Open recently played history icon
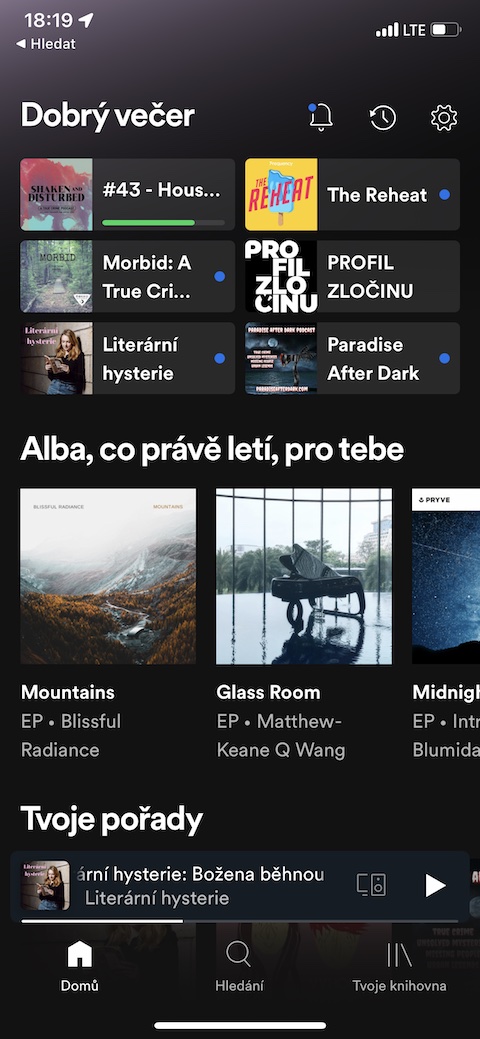The height and width of the screenshot is (1039, 480). (383, 118)
